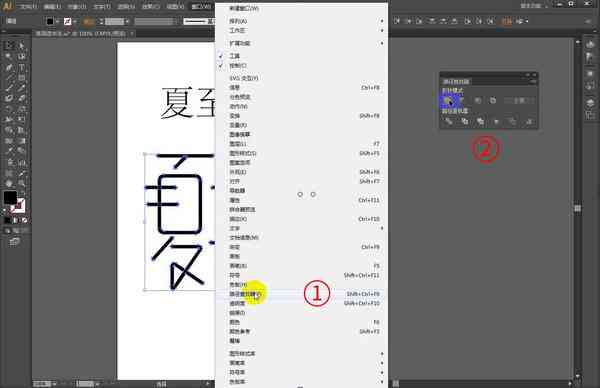Open the 编辑 (Edit) menu in menu bar
Screen dimensions: 600x388
[x=52, y=7]
